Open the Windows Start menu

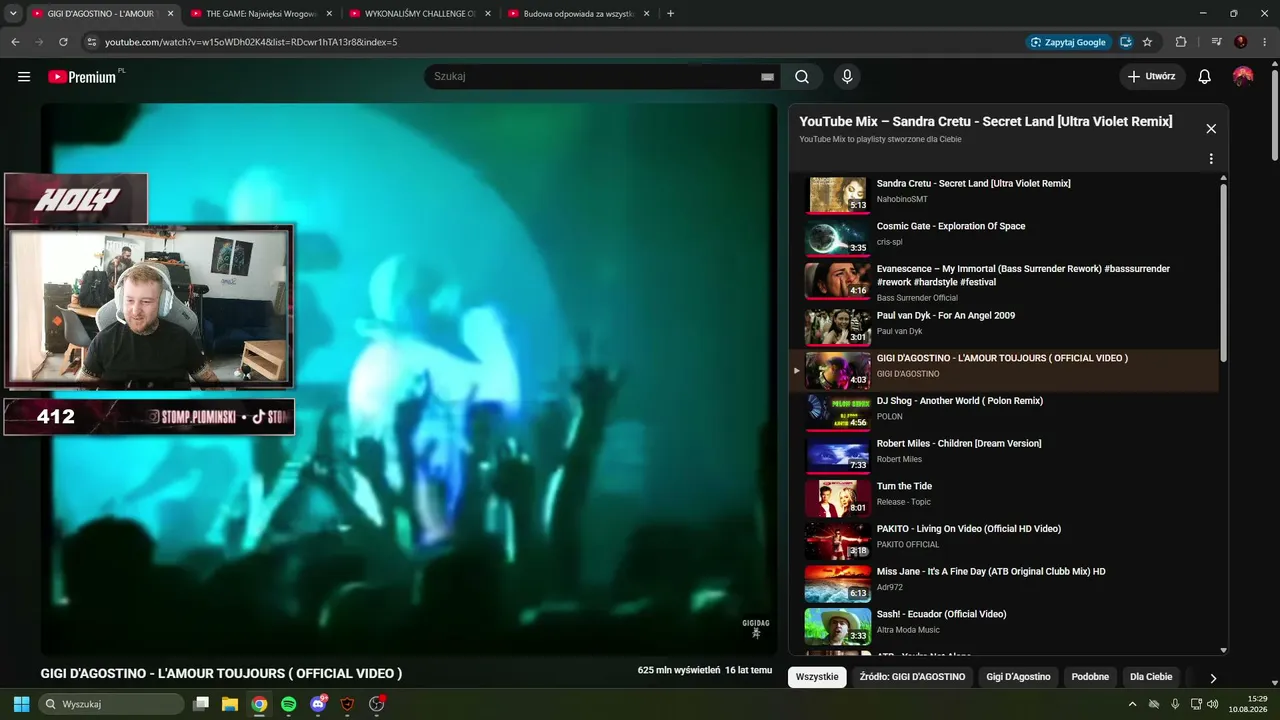click(21, 704)
